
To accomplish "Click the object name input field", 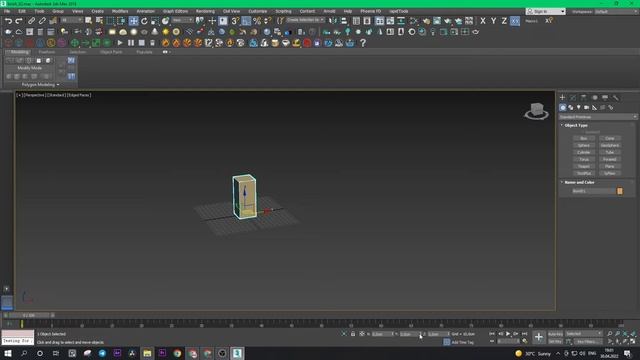I will tap(594, 191).
